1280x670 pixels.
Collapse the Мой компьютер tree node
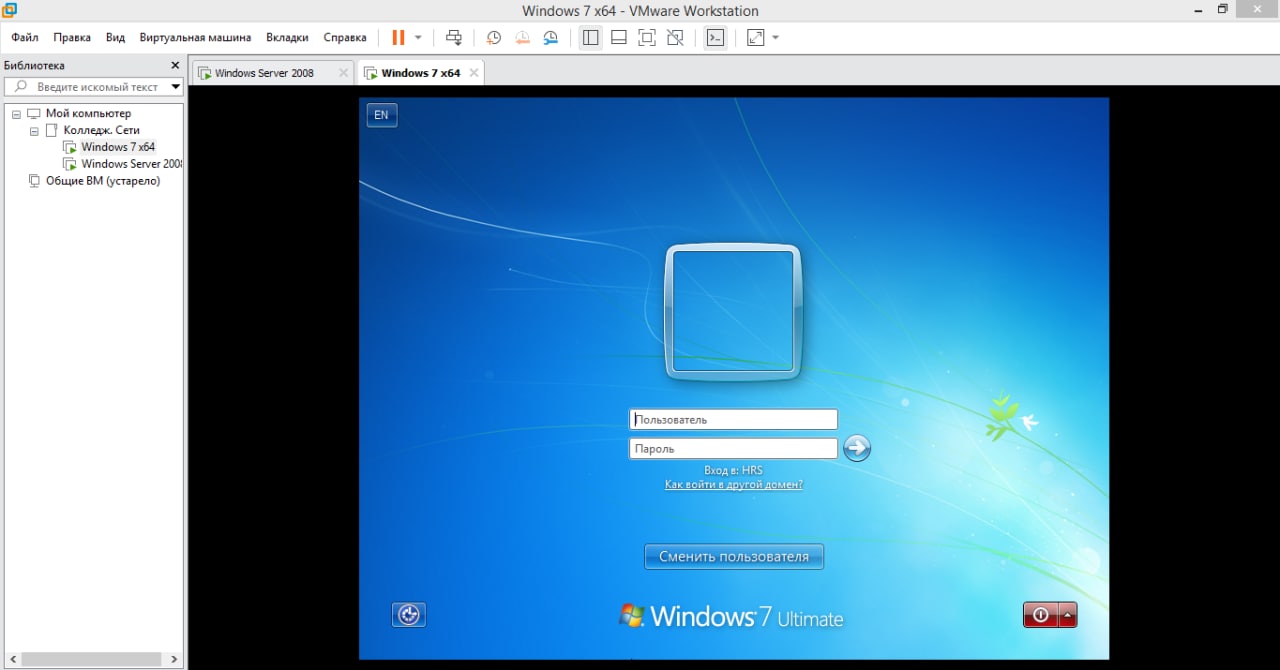click(17, 114)
